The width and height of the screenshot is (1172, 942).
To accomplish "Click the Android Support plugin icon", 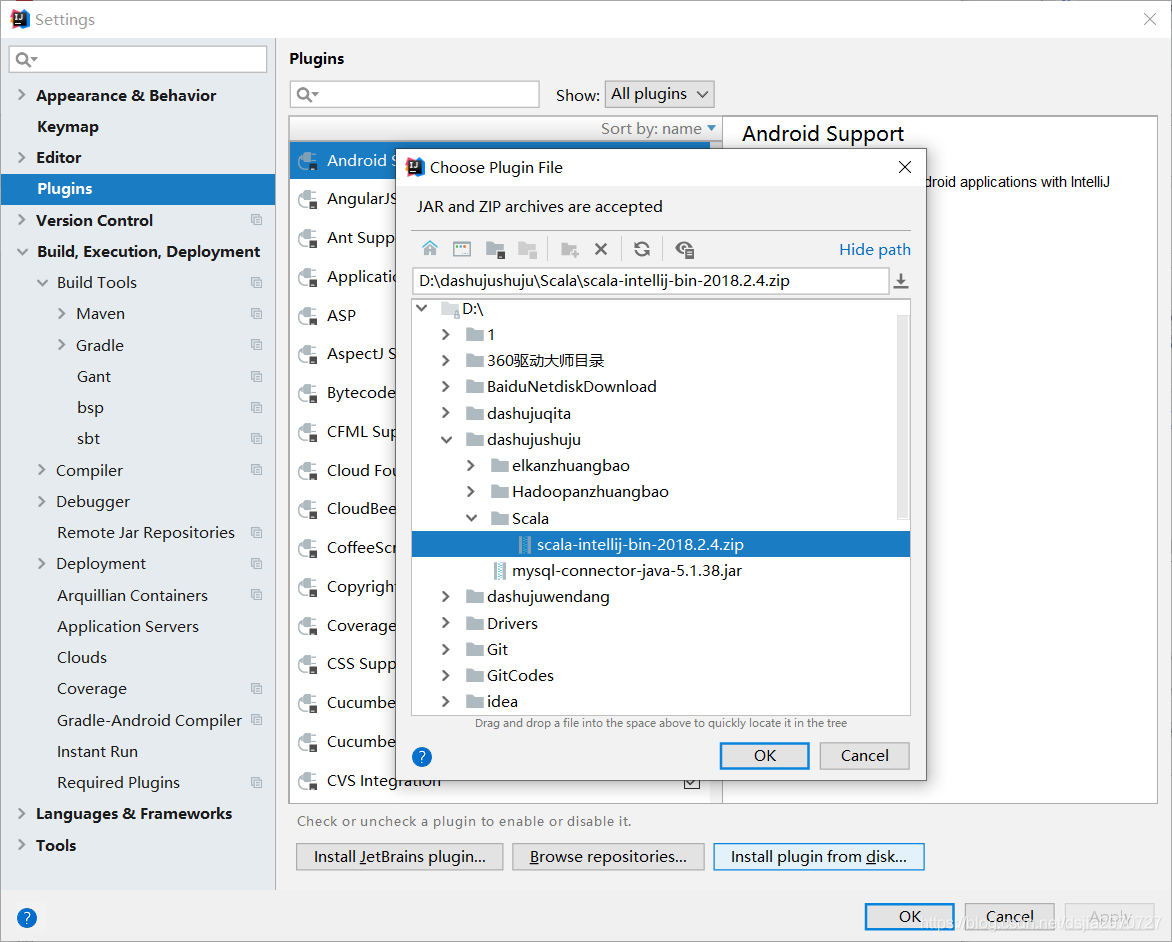I will click(x=307, y=161).
